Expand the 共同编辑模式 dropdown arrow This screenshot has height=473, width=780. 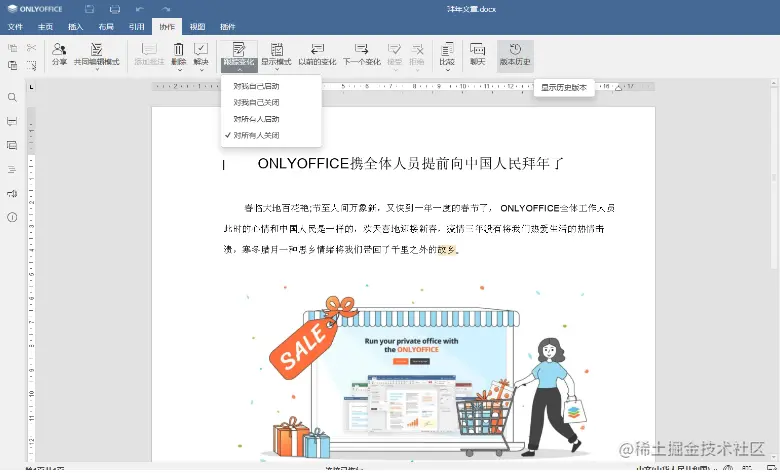click(97, 70)
